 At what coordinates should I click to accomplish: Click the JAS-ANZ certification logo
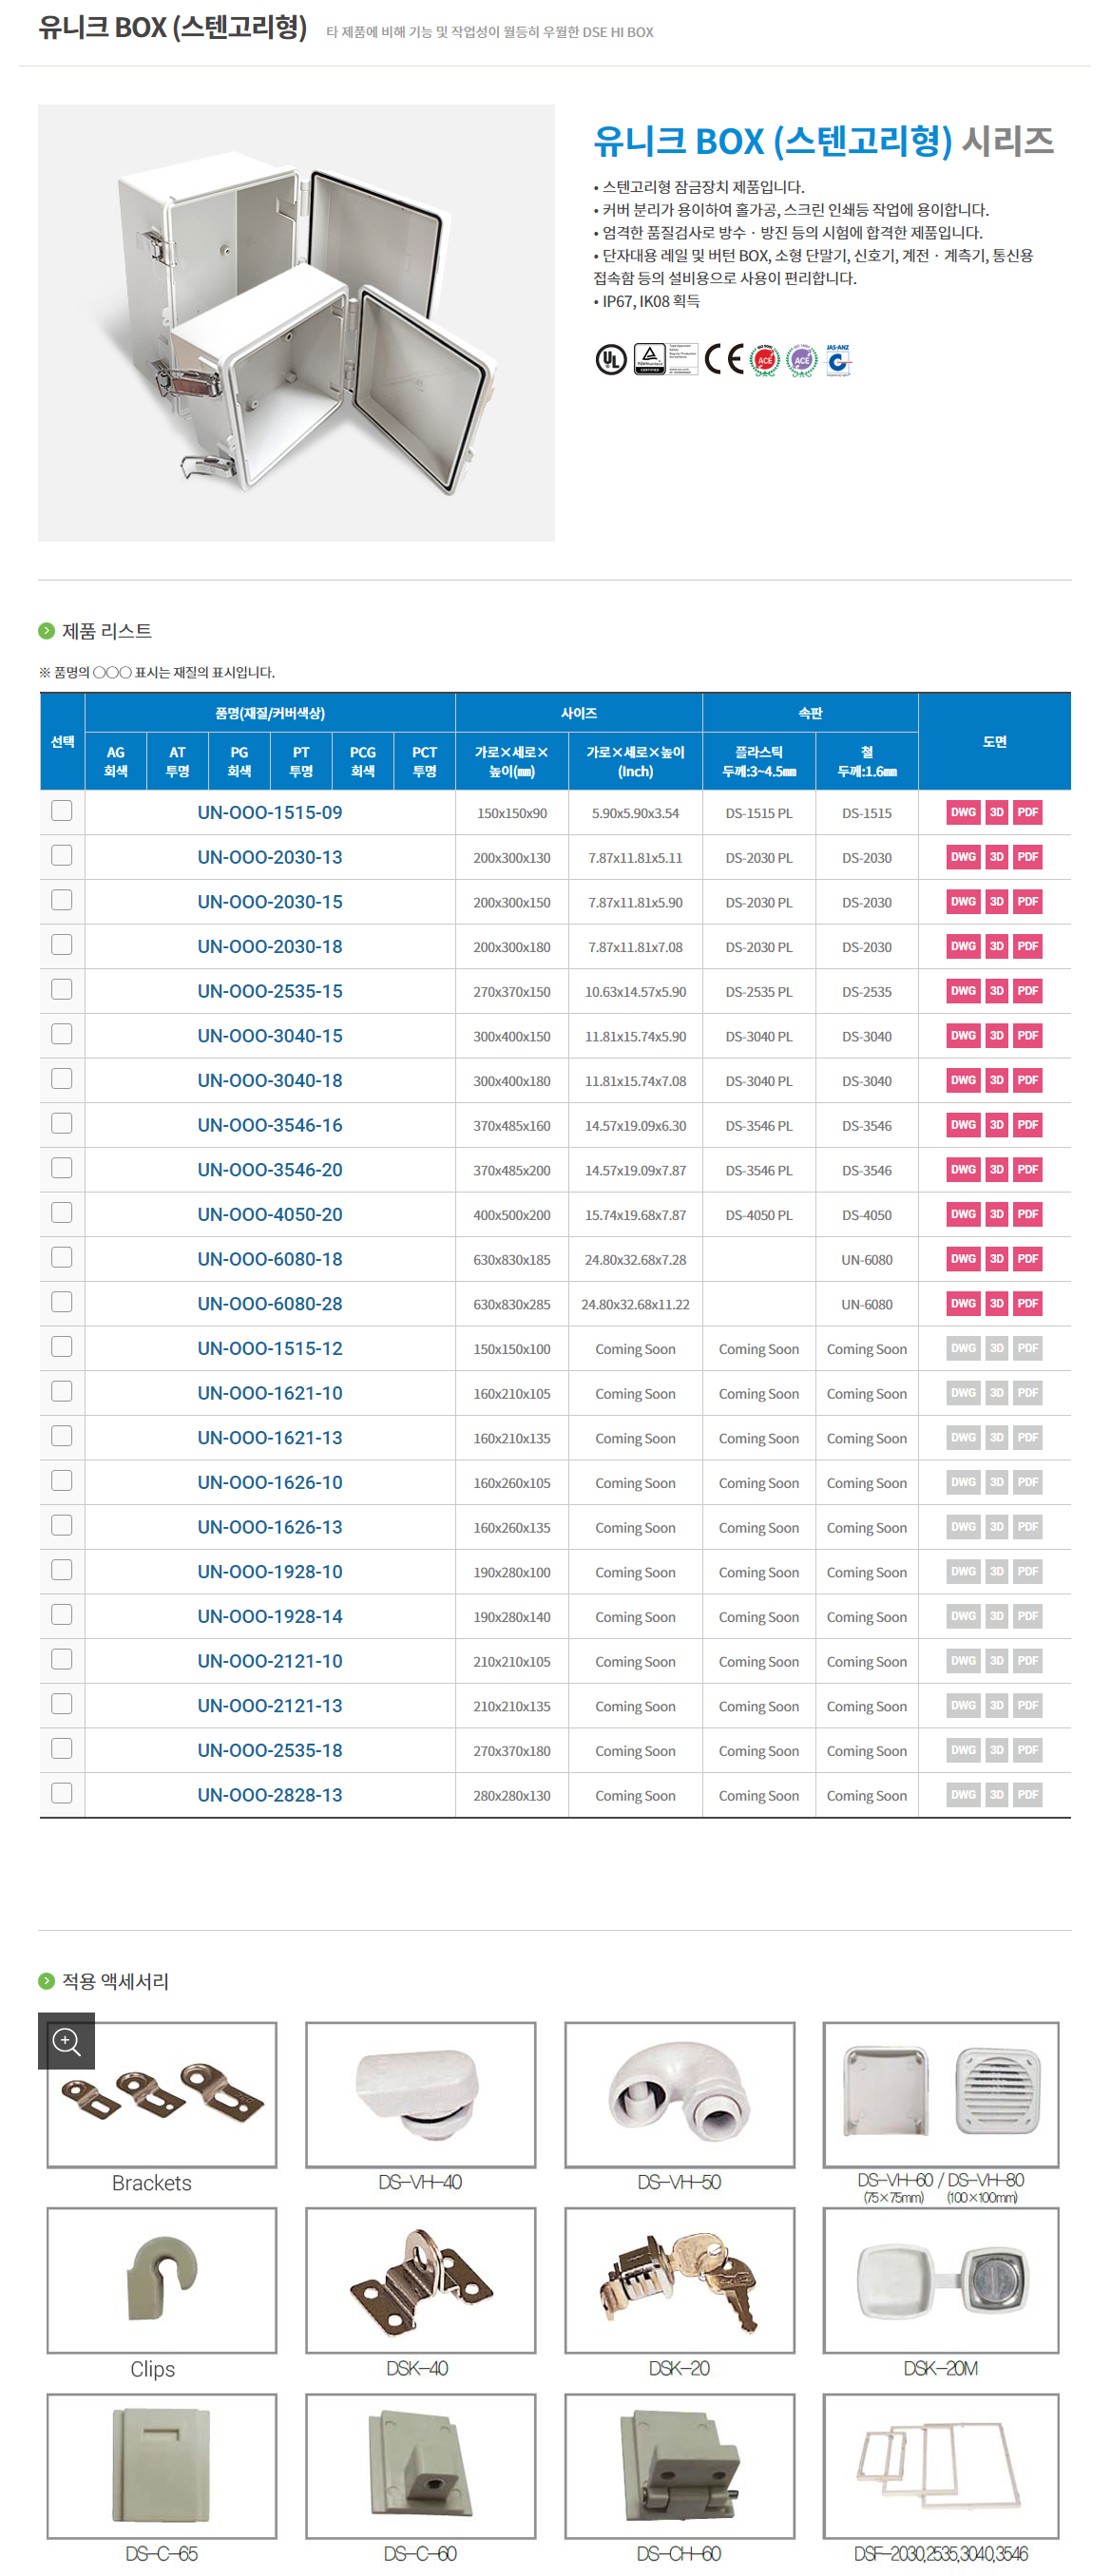838,360
